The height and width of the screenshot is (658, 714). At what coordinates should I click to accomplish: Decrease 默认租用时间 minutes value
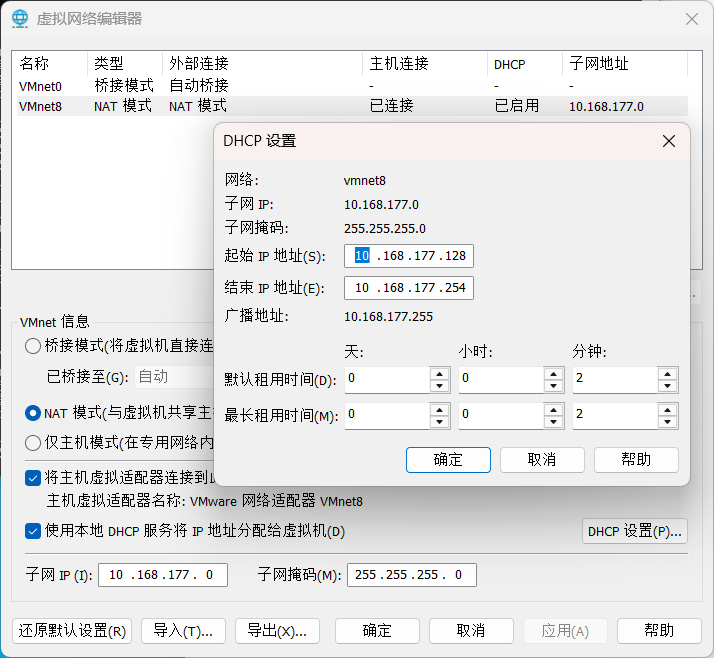tap(668, 386)
